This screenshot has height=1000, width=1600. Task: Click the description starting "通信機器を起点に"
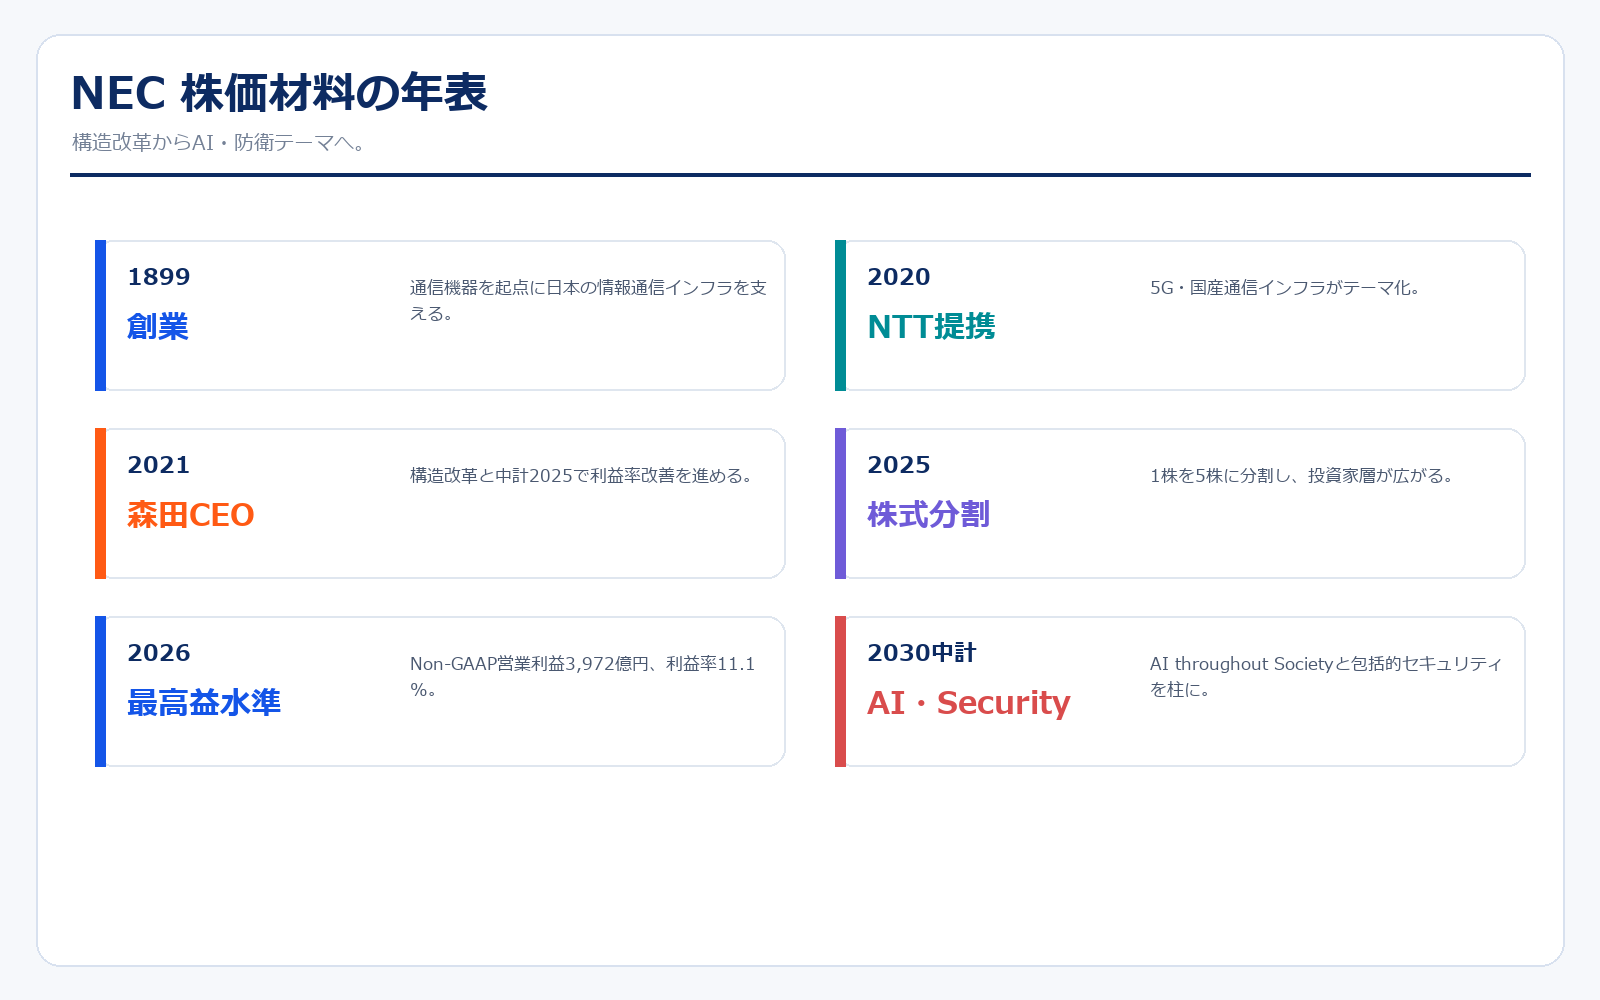point(588,300)
